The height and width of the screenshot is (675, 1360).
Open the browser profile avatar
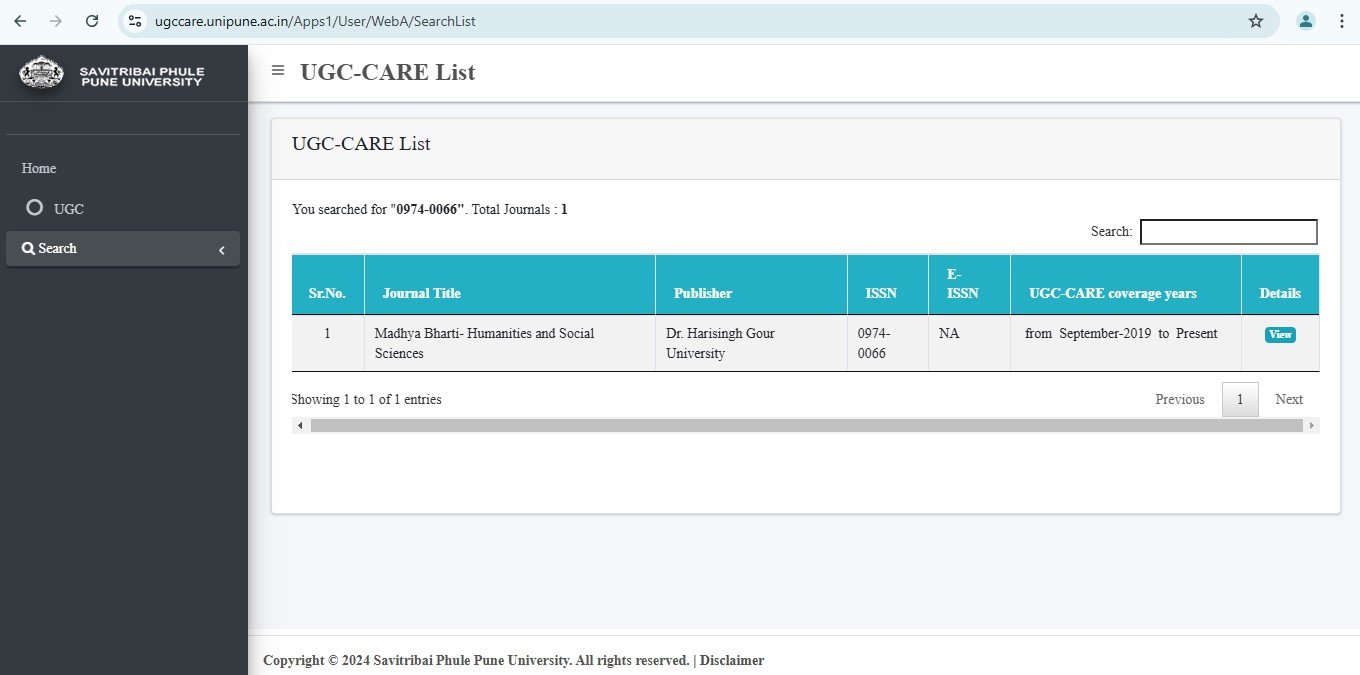point(1306,21)
